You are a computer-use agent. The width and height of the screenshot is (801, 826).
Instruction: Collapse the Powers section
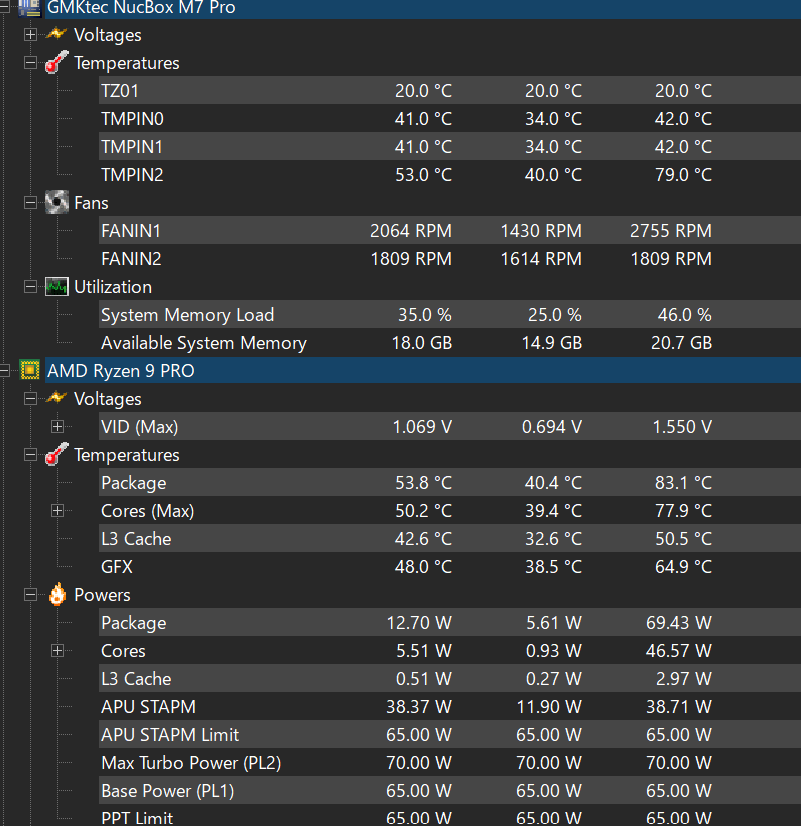pyautogui.click(x=30, y=595)
